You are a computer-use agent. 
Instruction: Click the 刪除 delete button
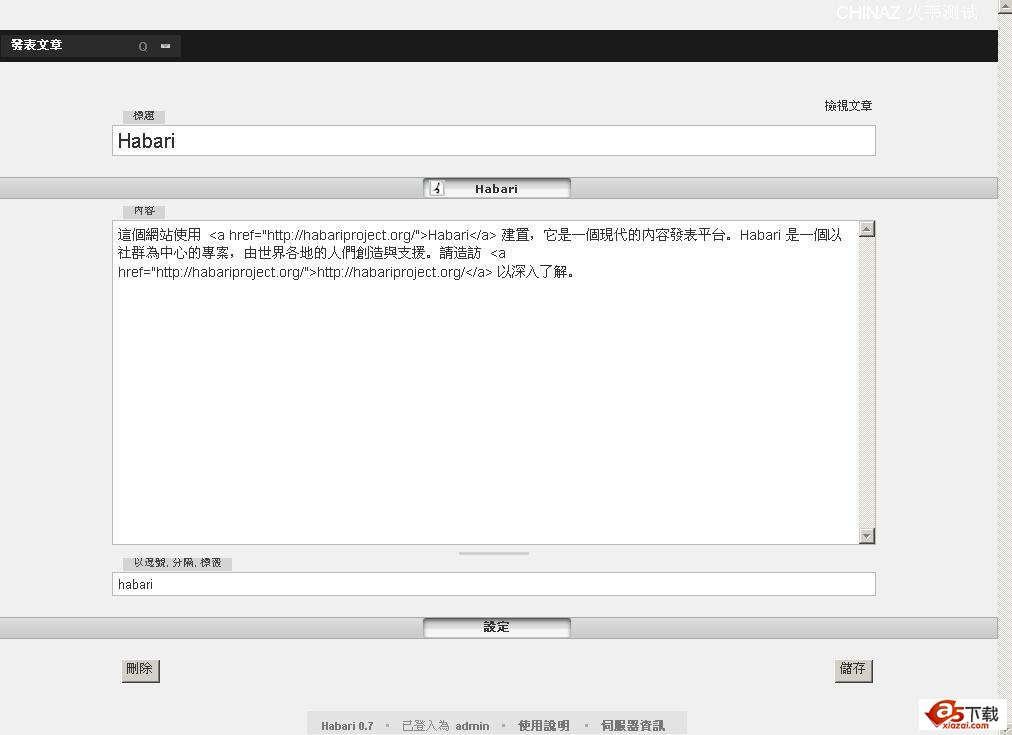pyautogui.click(x=140, y=670)
